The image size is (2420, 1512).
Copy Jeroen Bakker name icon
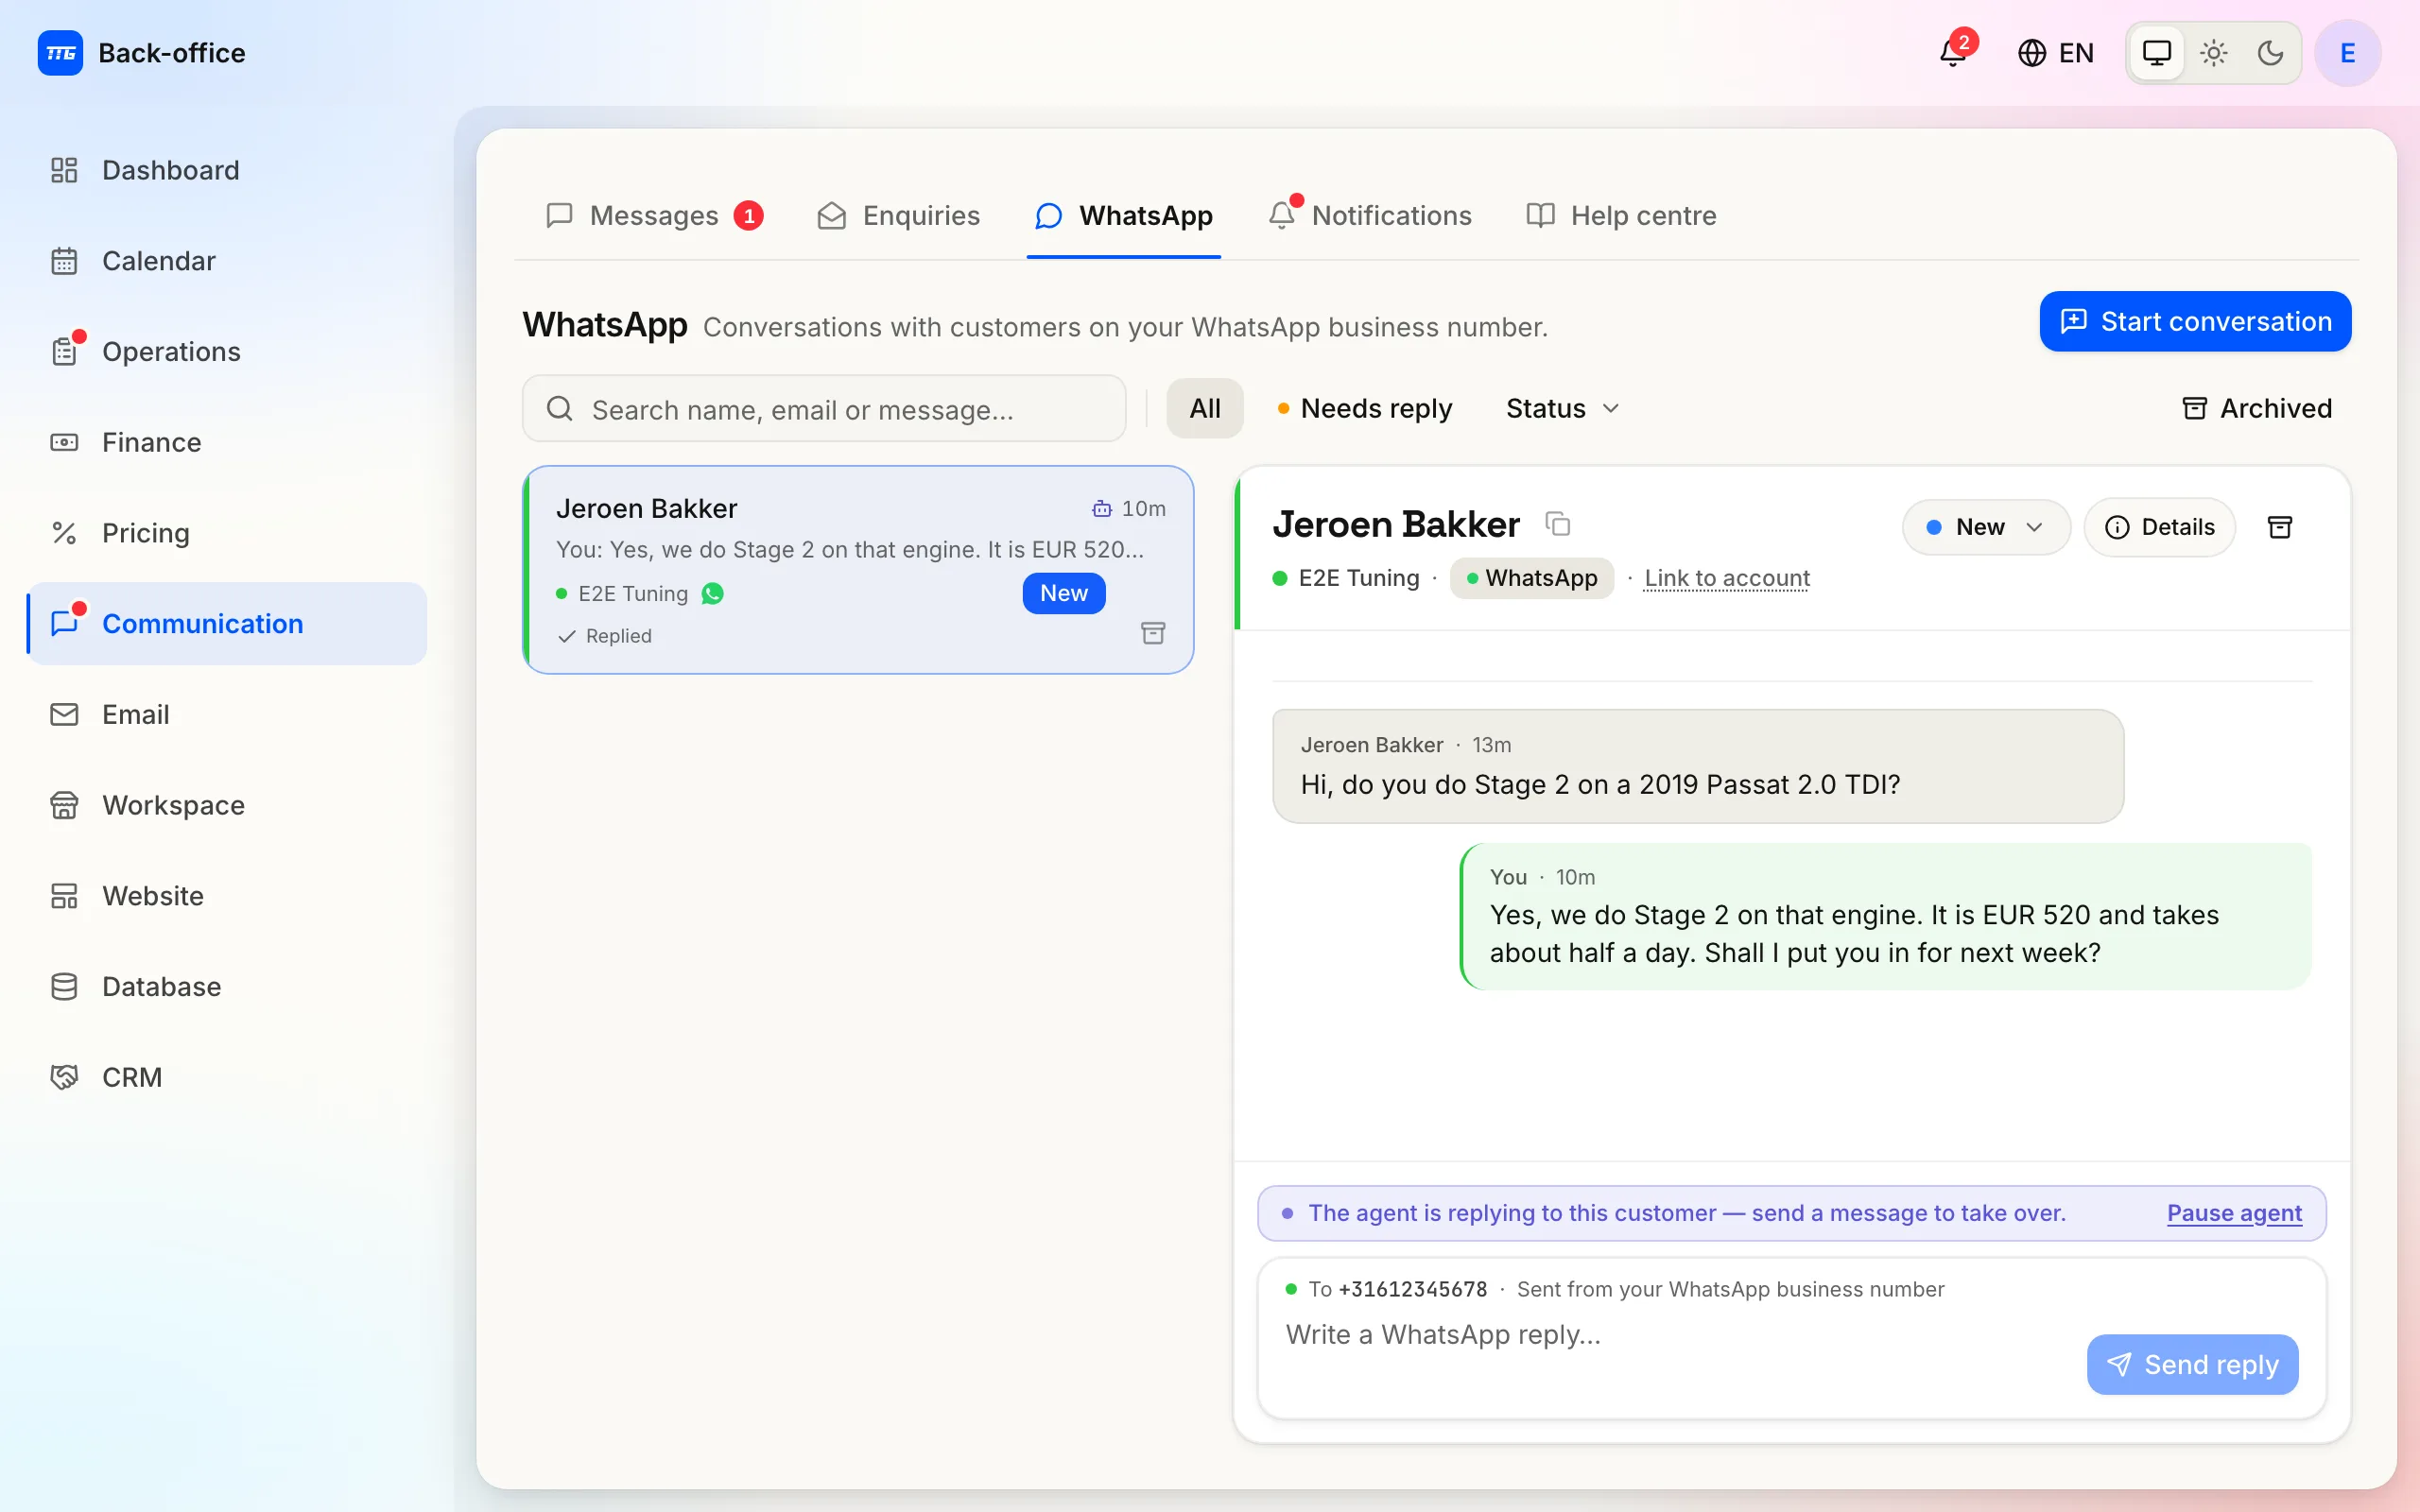[x=1558, y=523]
